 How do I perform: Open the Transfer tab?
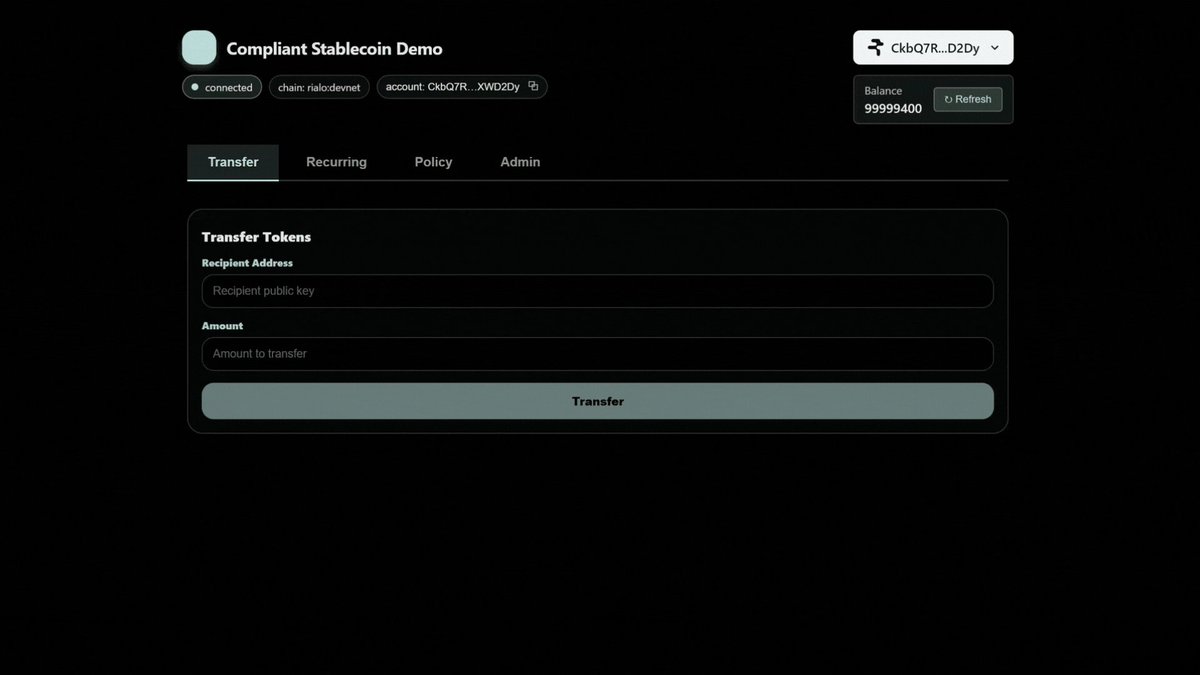pyautogui.click(x=233, y=162)
